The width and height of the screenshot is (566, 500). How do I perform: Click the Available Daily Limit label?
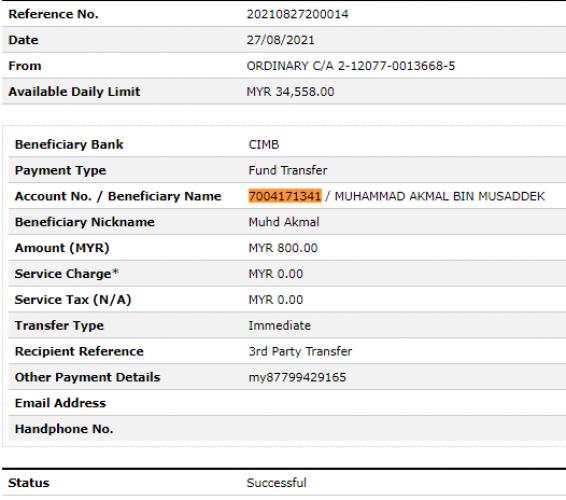[x=74, y=92]
